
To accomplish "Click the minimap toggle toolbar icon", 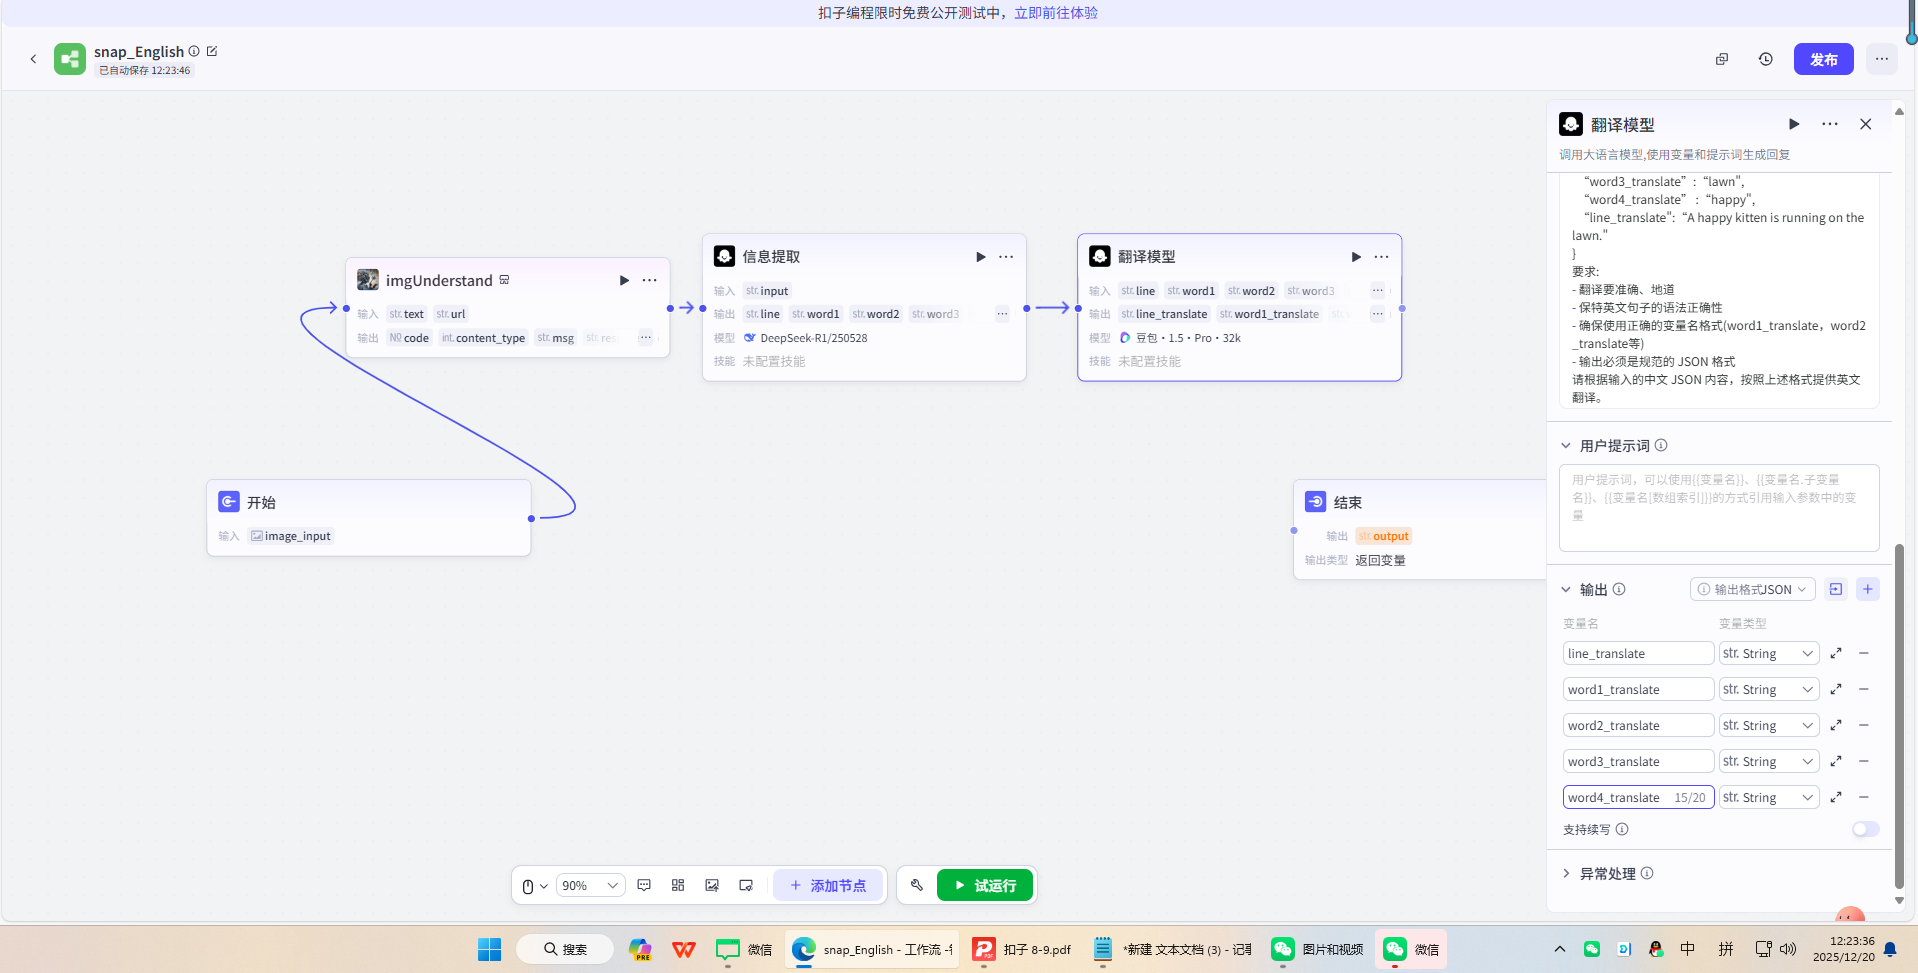I will [746, 885].
